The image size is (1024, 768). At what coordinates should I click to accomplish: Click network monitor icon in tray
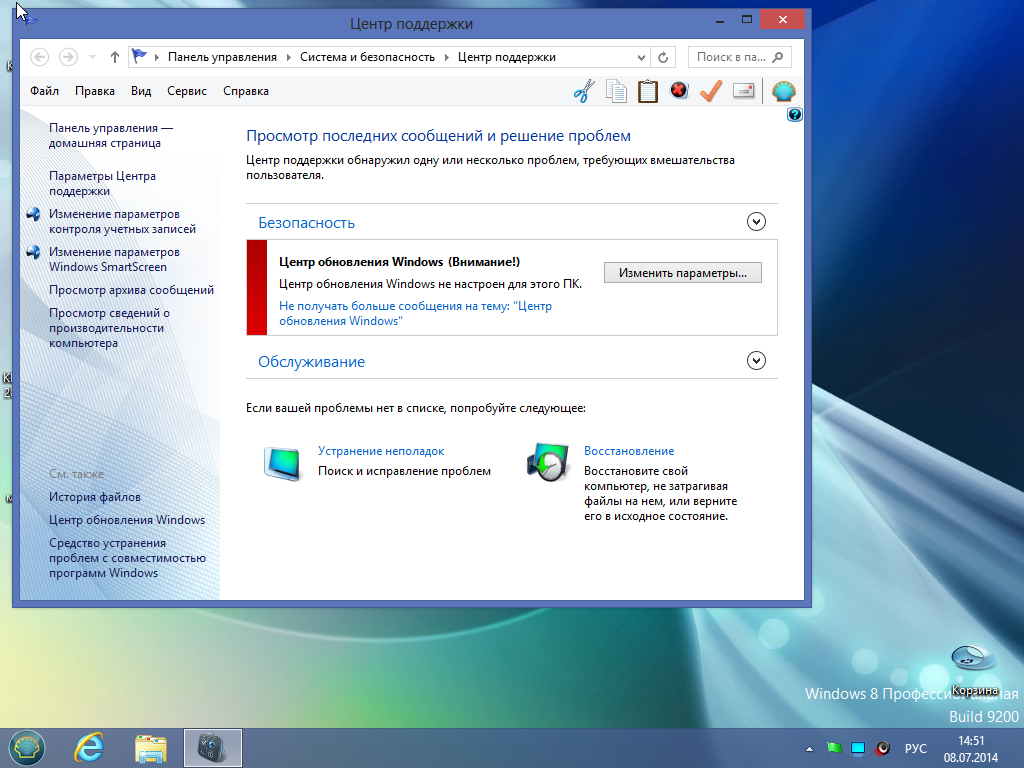click(858, 748)
